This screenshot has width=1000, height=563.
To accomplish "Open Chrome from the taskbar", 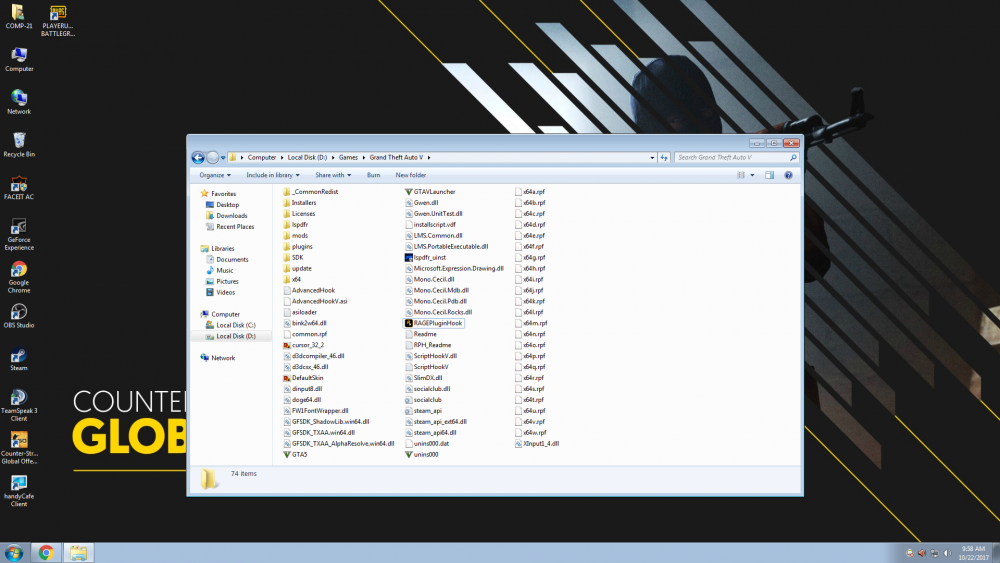I will (x=46, y=553).
